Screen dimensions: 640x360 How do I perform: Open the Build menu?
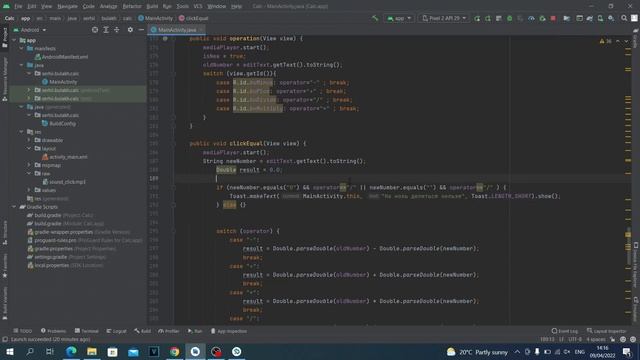point(152,6)
